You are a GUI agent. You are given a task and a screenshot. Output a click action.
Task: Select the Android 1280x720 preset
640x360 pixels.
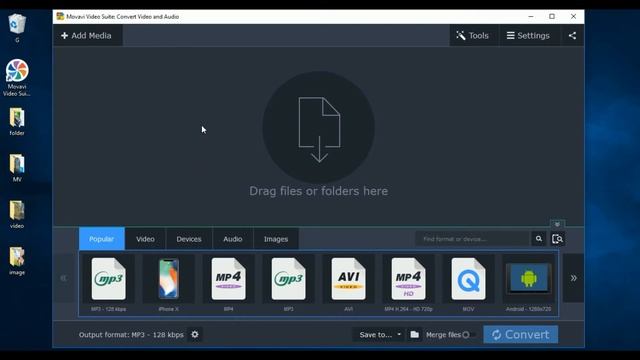point(529,284)
